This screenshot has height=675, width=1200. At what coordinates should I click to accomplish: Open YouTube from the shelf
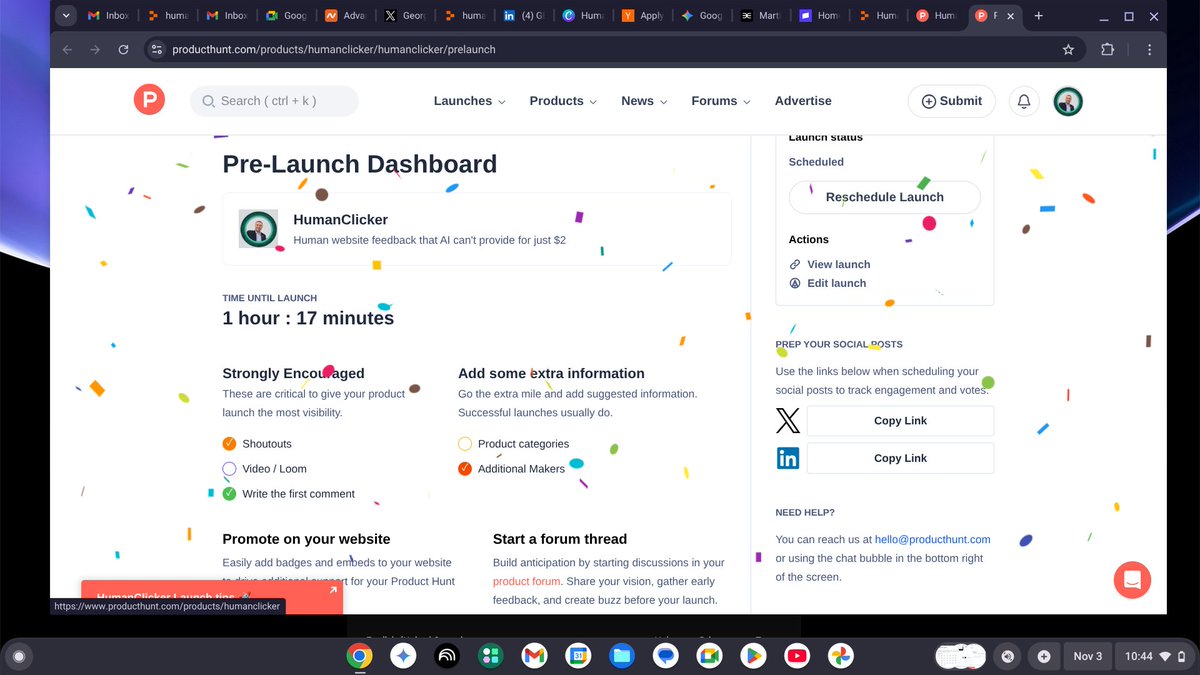[797, 656]
